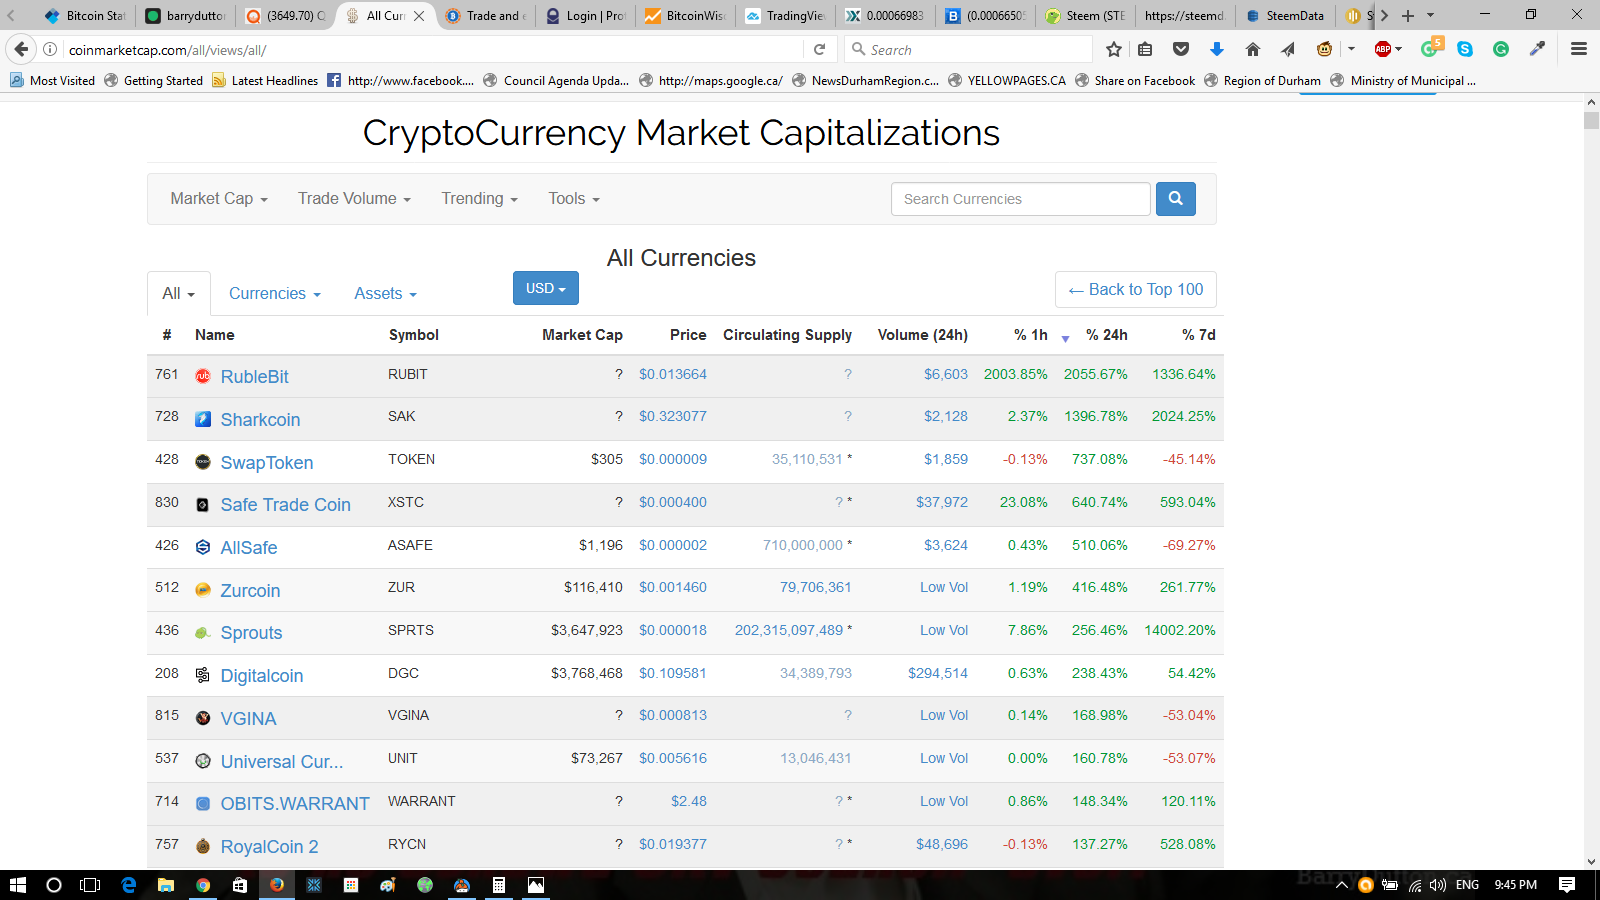The image size is (1600, 900).
Task: Open the Downloads arrow icon
Action: click(x=1216, y=49)
